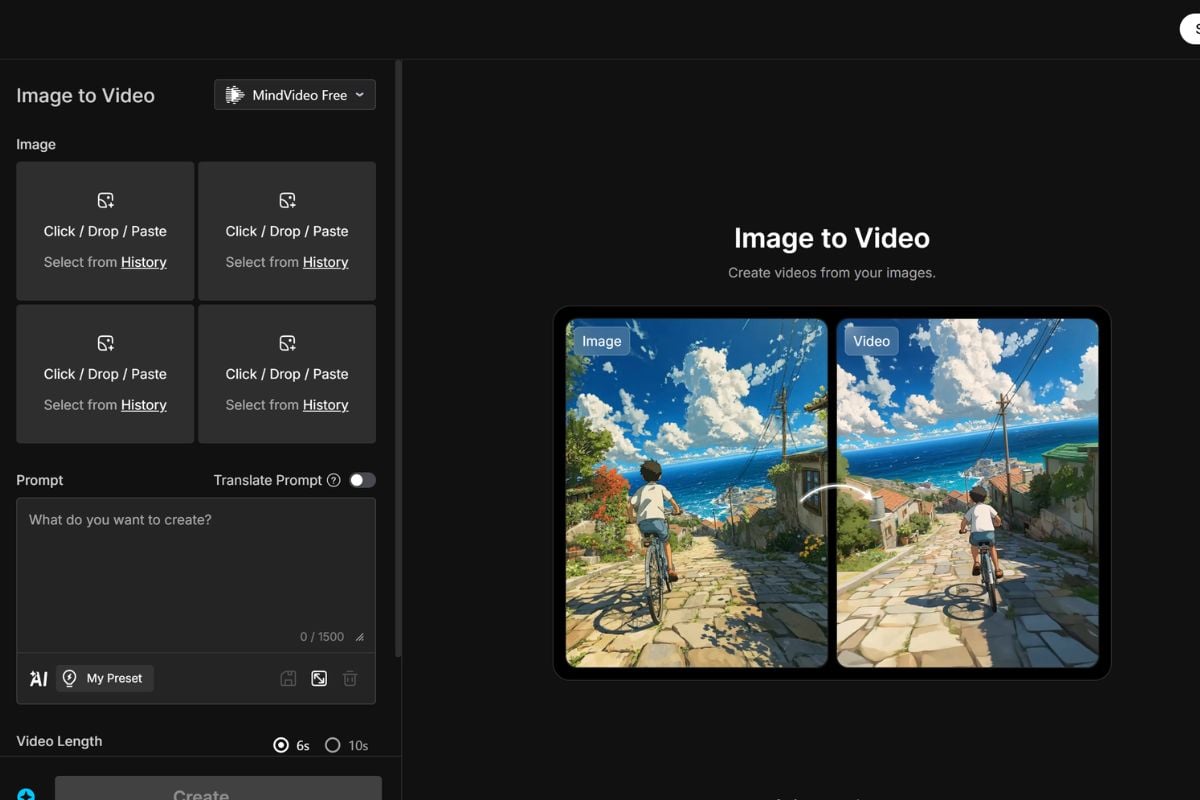Click the expand prompt editor icon
The height and width of the screenshot is (800, 1200).
(x=319, y=678)
